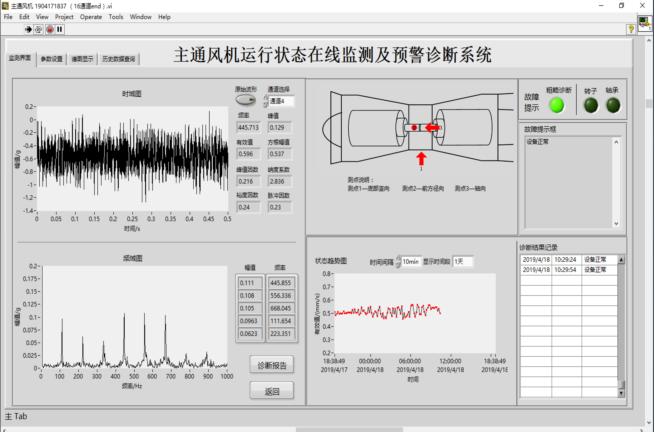
Task: Click the green 粗糙诊断 indicator light
Action: [x=558, y=105]
